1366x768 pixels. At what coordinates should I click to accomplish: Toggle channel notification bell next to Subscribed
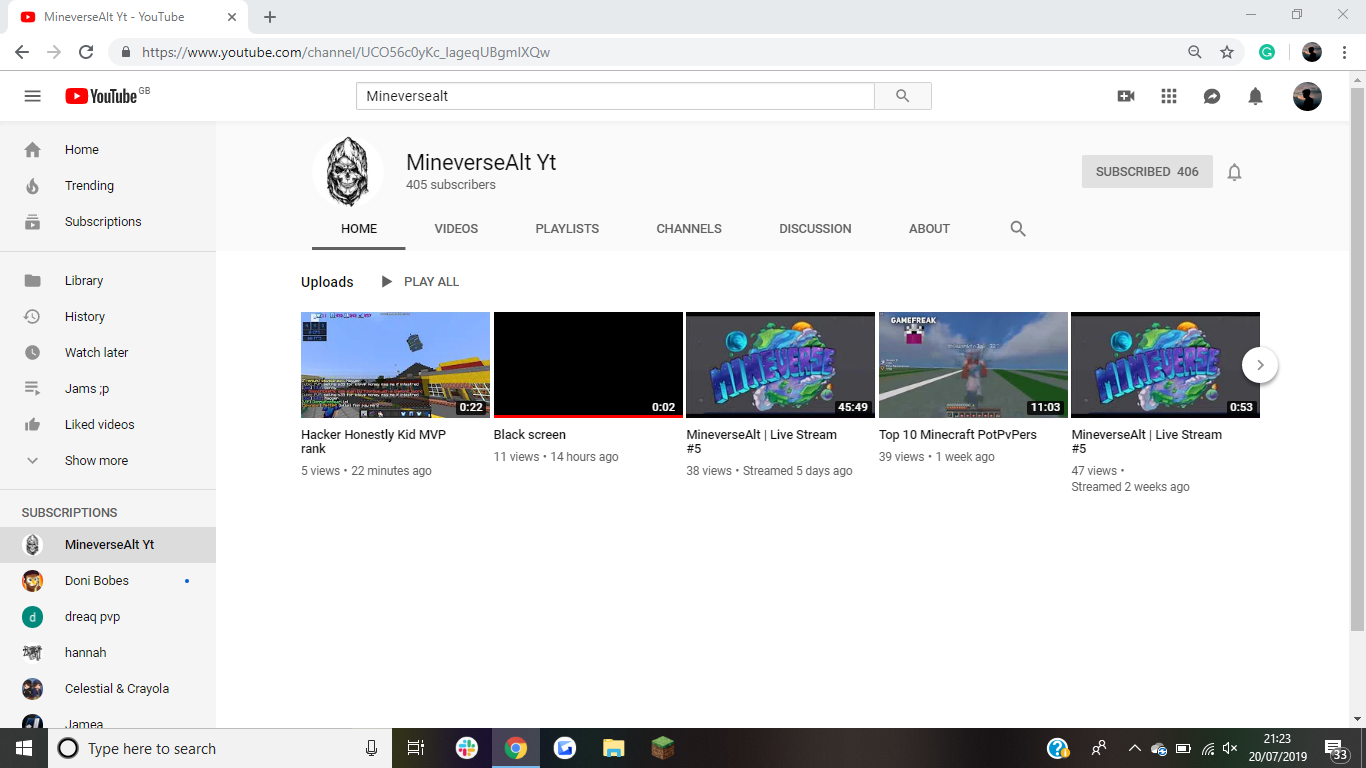tap(1234, 172)
